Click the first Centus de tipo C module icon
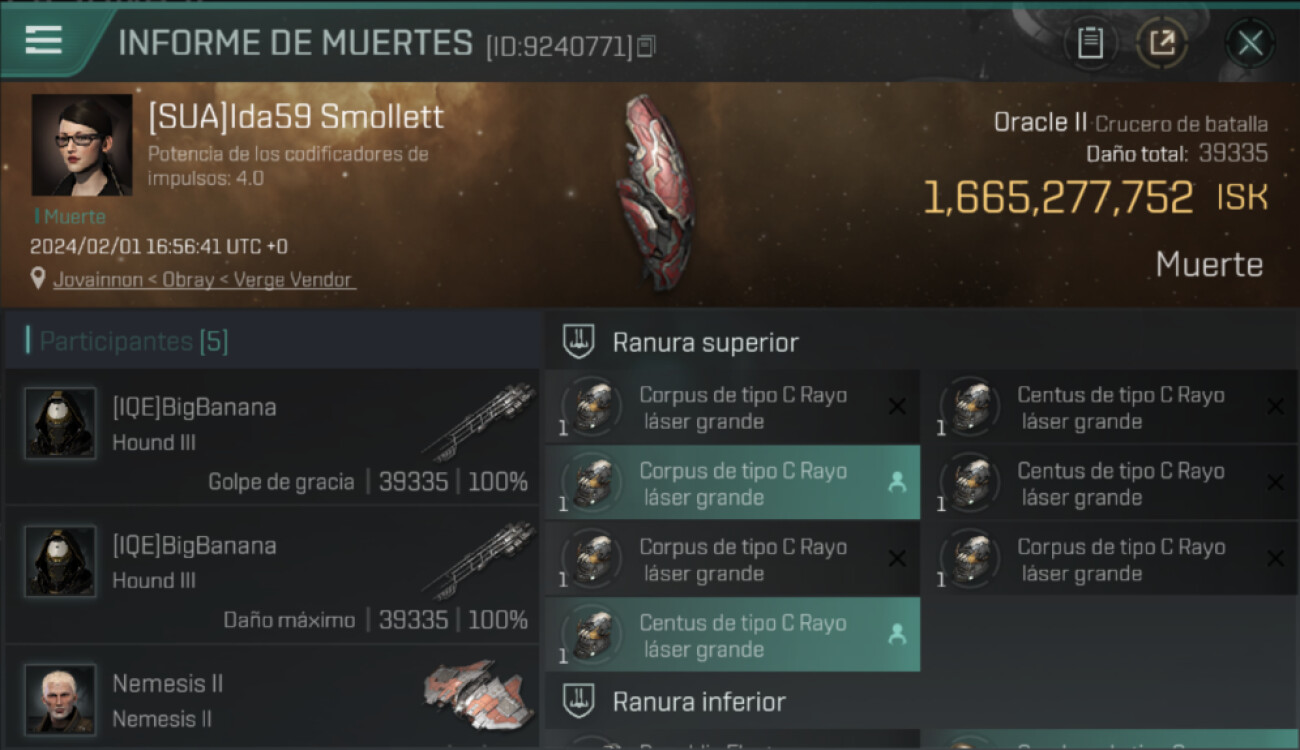The image size is (1300, 750). [x=971, y=407]
